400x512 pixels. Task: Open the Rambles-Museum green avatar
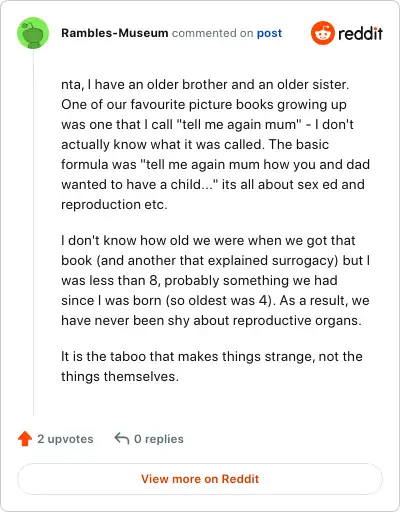tap(33, 33)
